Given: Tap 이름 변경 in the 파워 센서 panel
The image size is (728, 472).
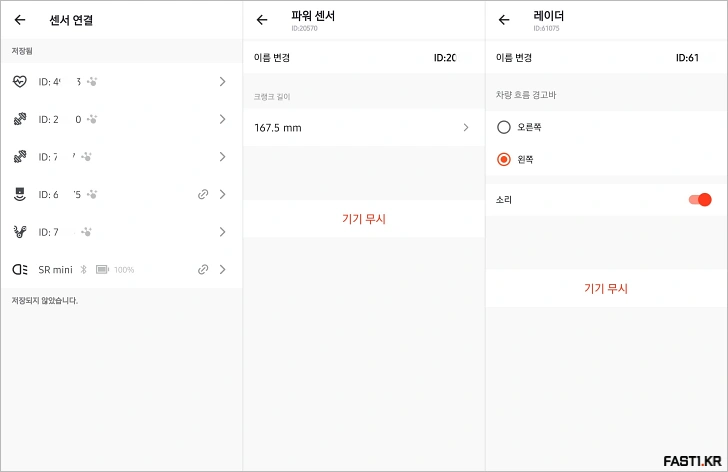Looking at the screenshot, I should [273, 58].
